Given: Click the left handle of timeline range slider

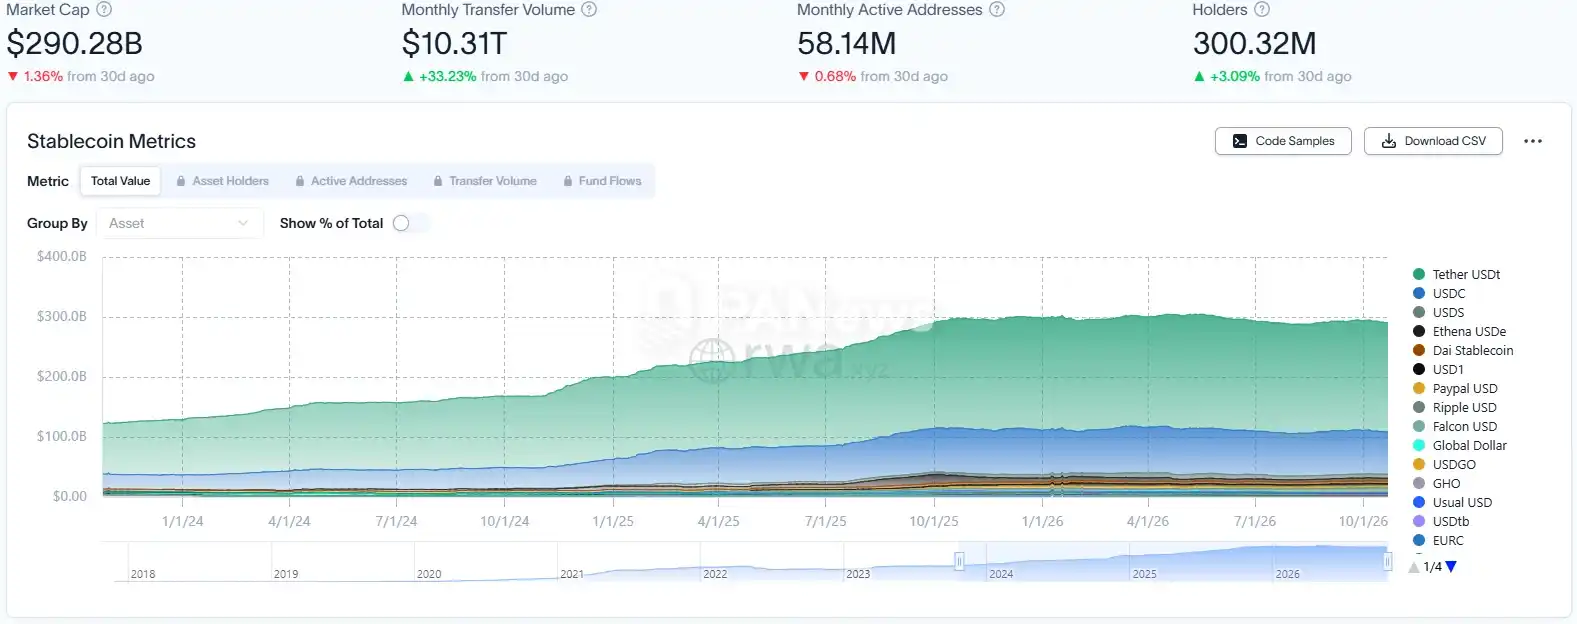Looking at the screenshot, I should (959, 561).
